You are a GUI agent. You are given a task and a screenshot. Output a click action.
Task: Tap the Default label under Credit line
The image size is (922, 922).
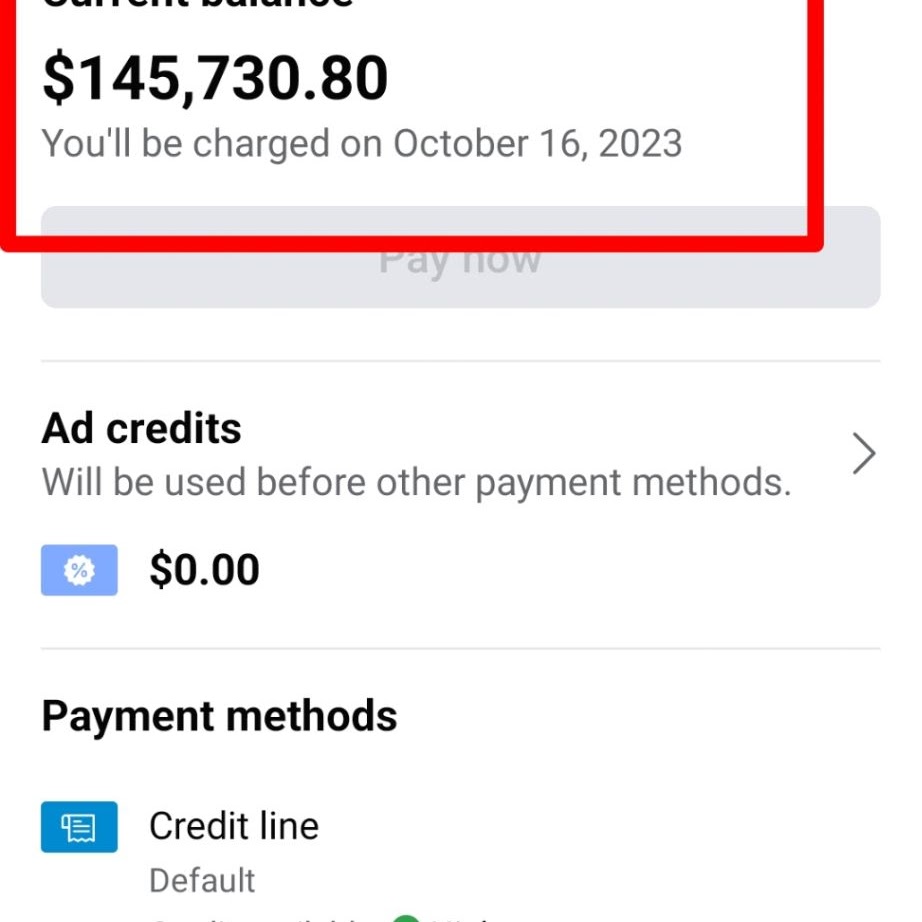pos(202,881)
